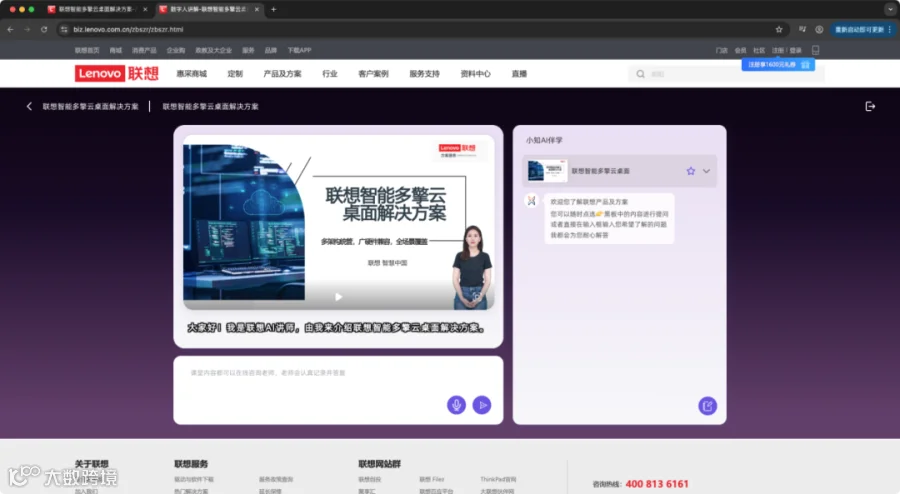
Task: Click the 品牌 top link
Action: tap(271, 50)
